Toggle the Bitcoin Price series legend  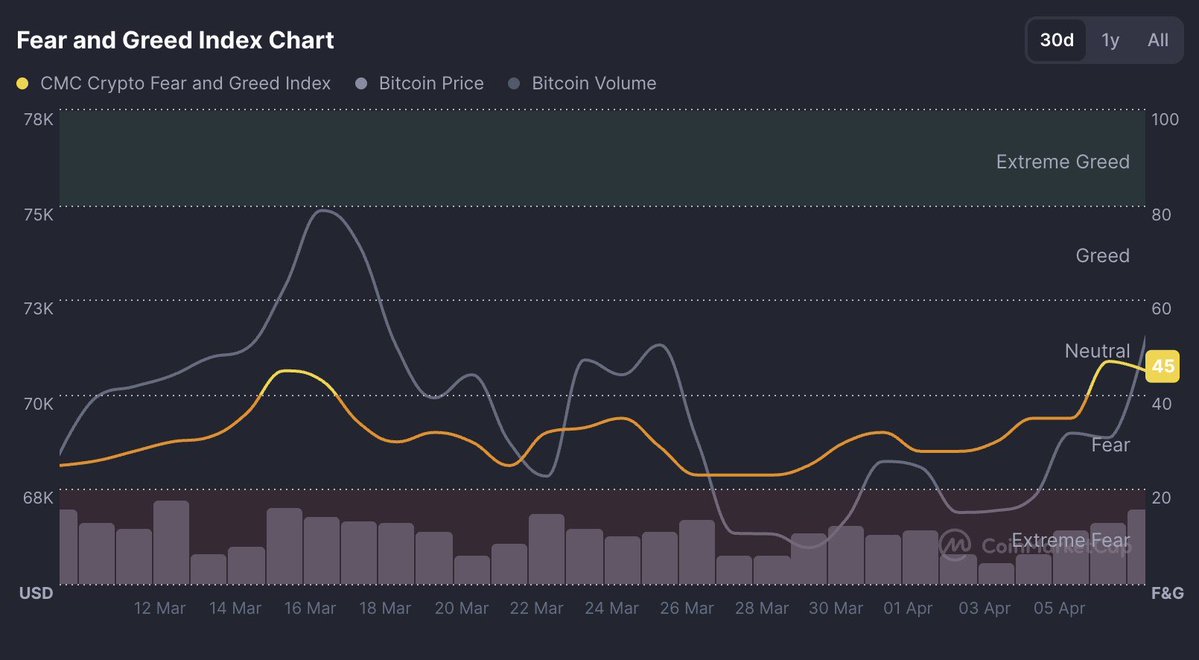(x=431, y=84)
